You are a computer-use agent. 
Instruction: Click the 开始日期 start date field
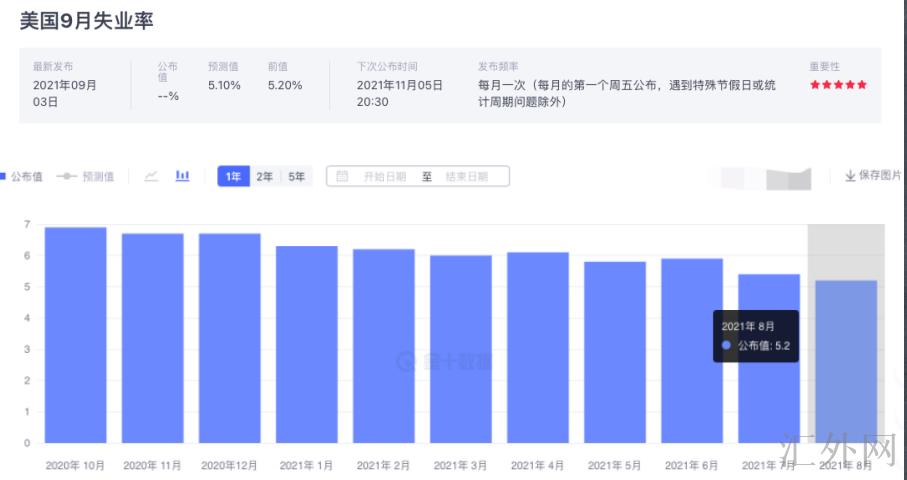coord(384,176)
